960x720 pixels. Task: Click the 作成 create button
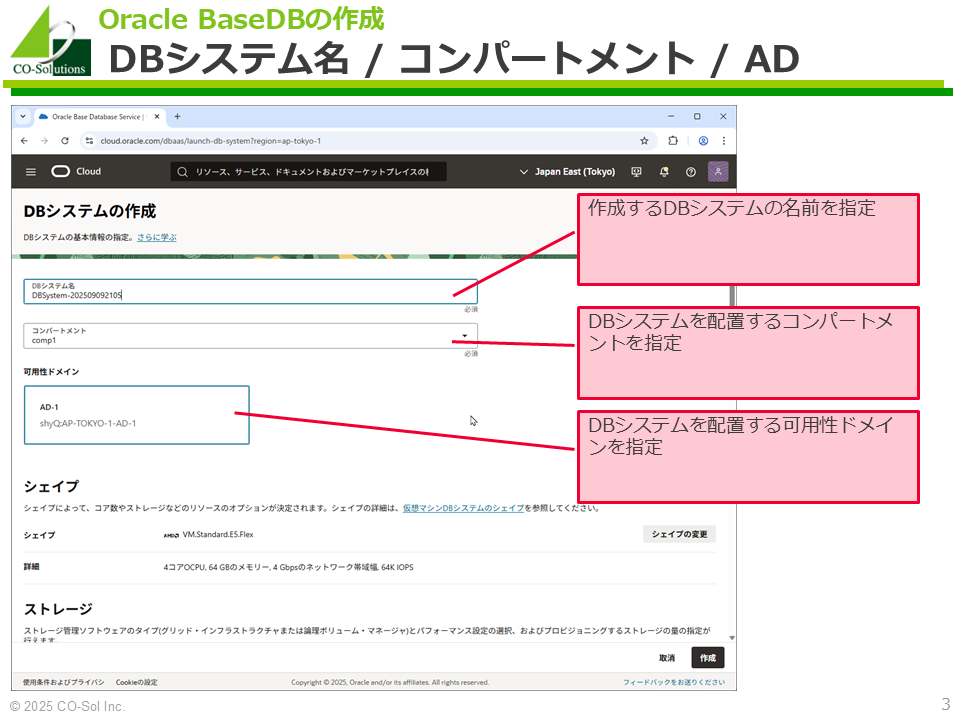coord(708,658)
